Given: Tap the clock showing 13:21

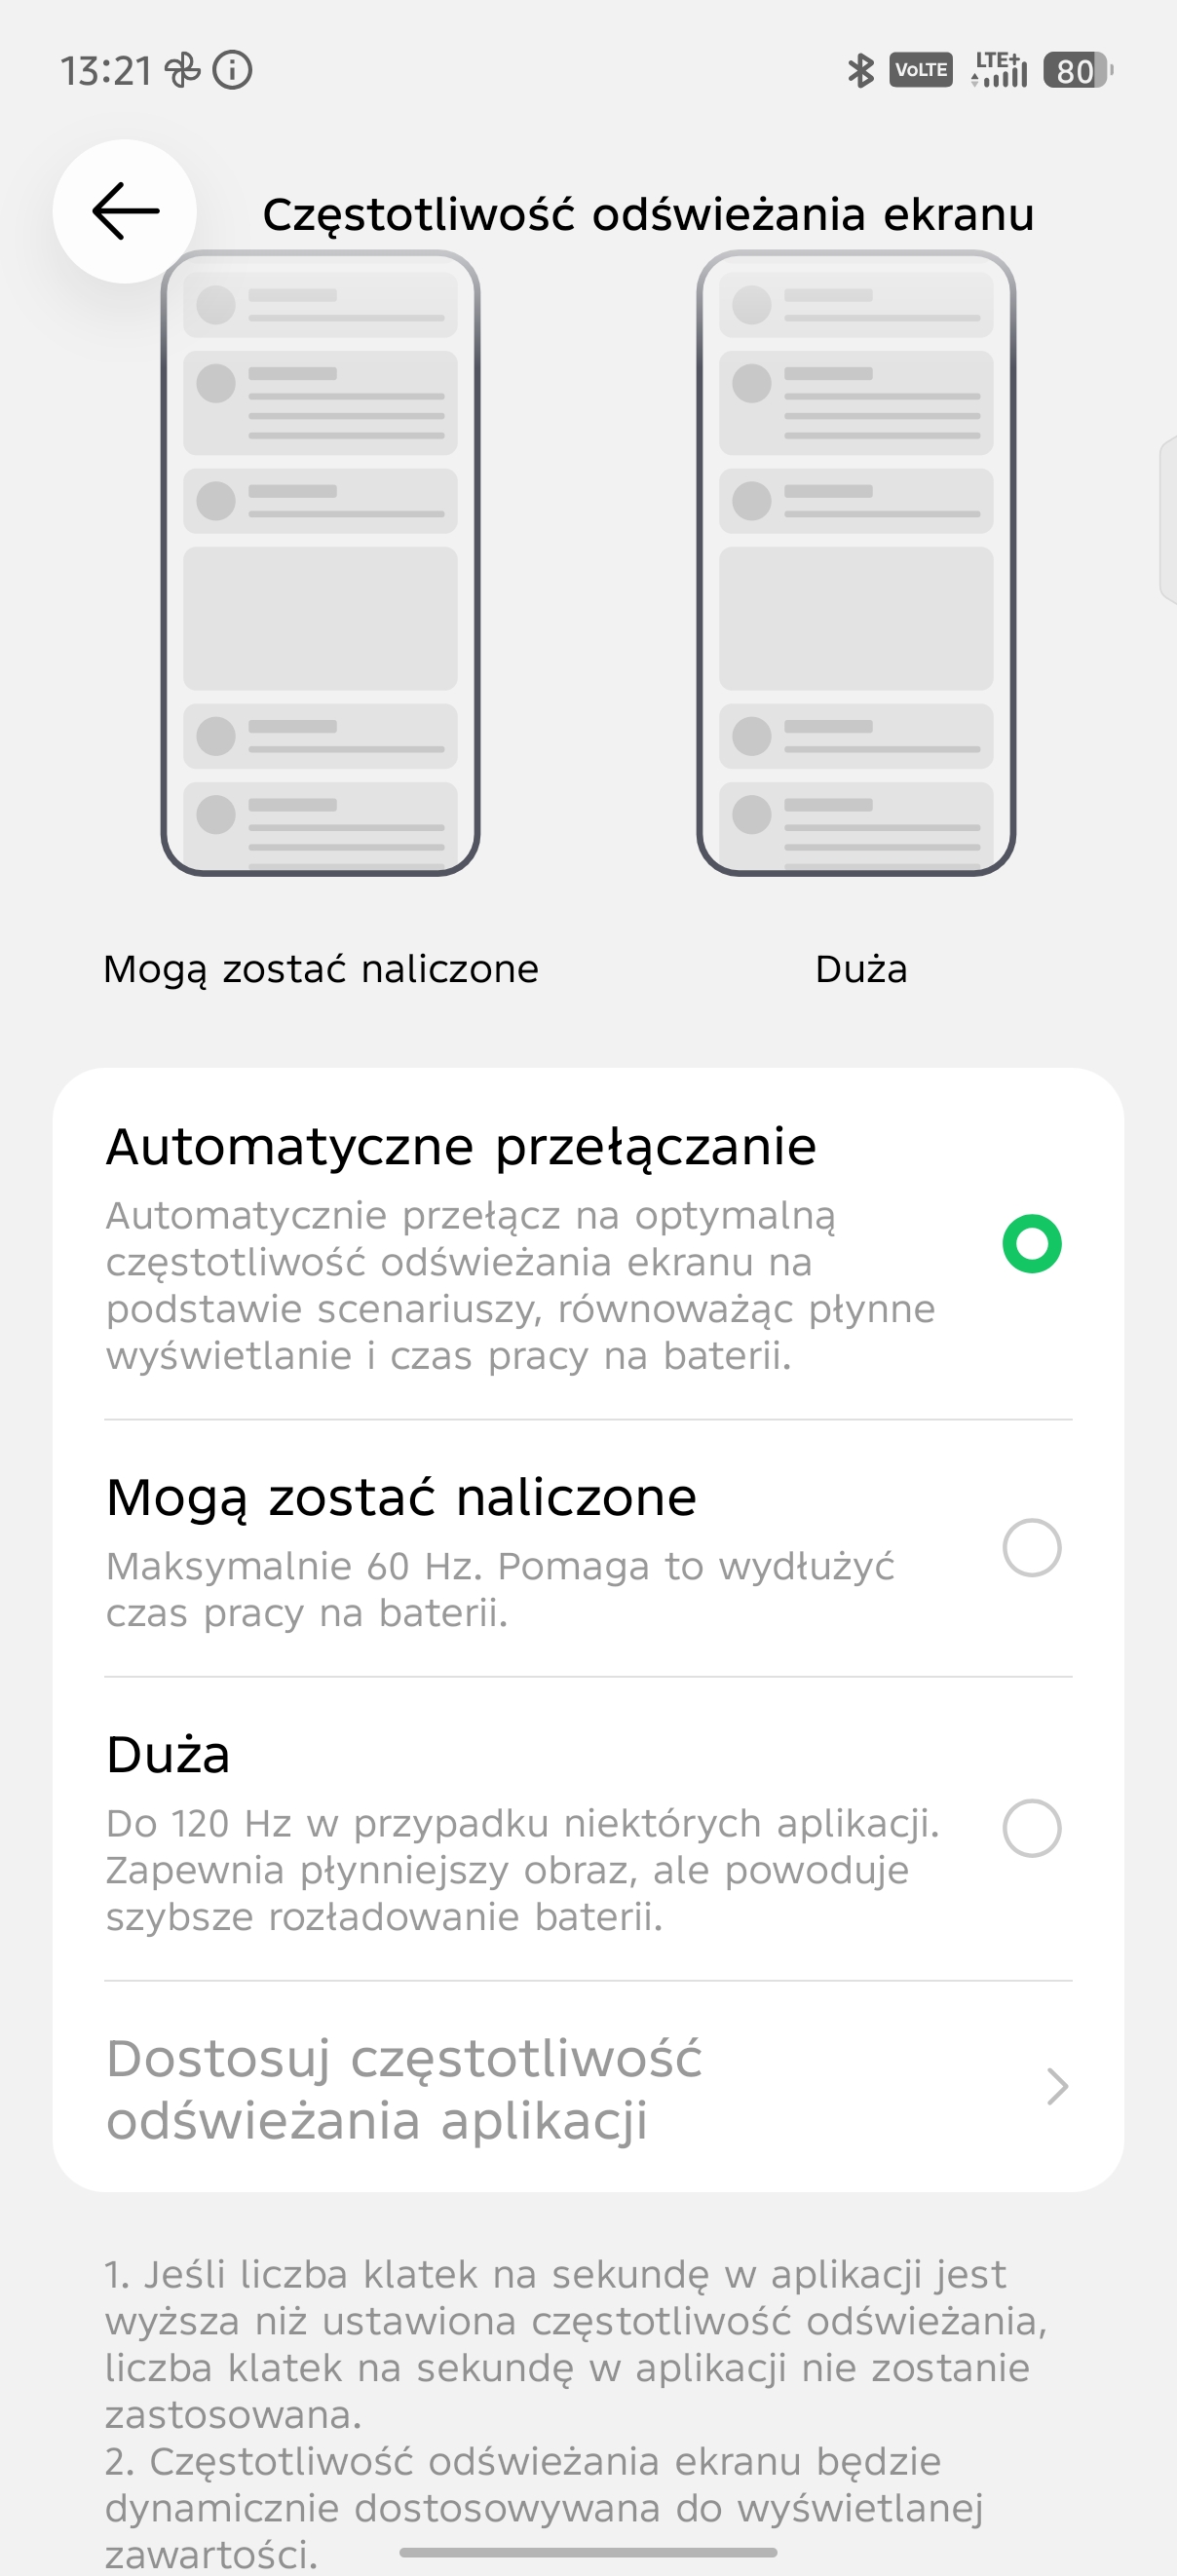Looking at the screenshot, I should click(x=106, y=71).
